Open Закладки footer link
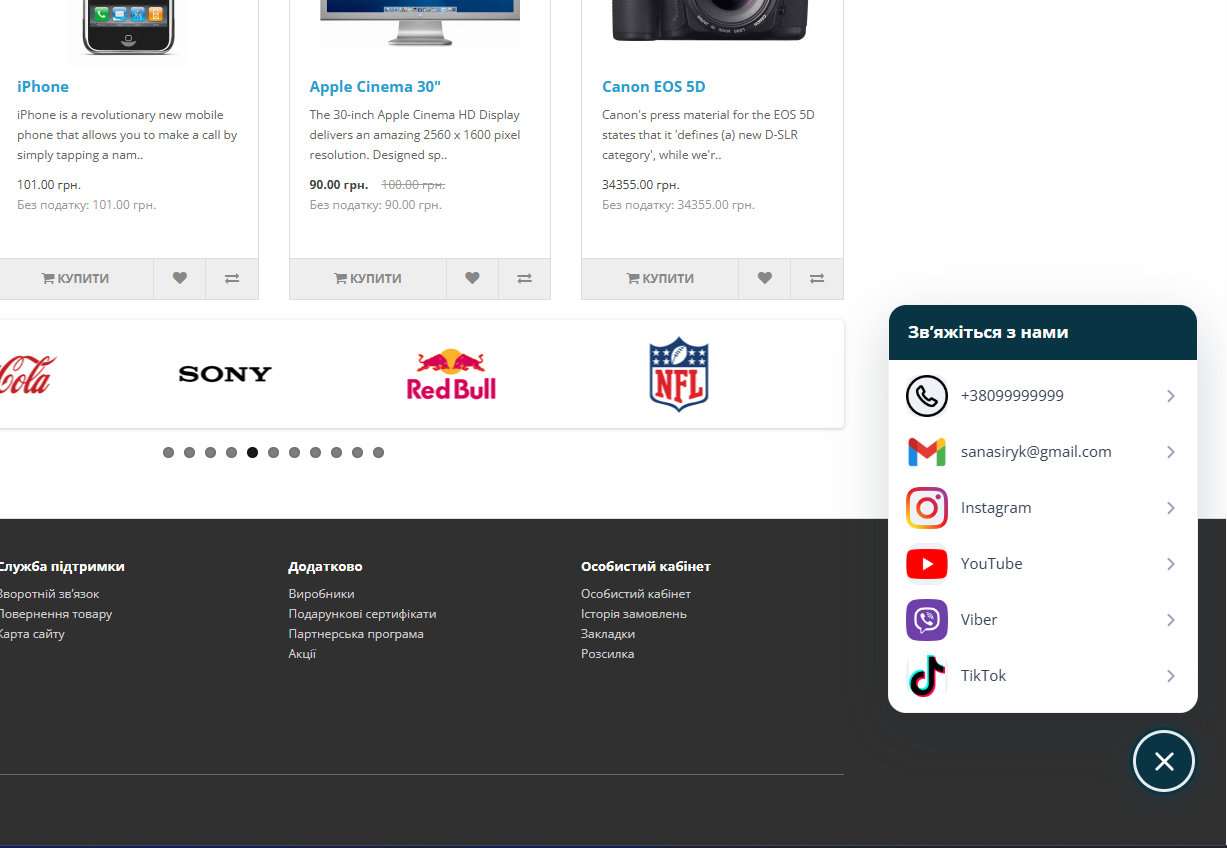Screen dimensions: 1227x848 (608, 634)
